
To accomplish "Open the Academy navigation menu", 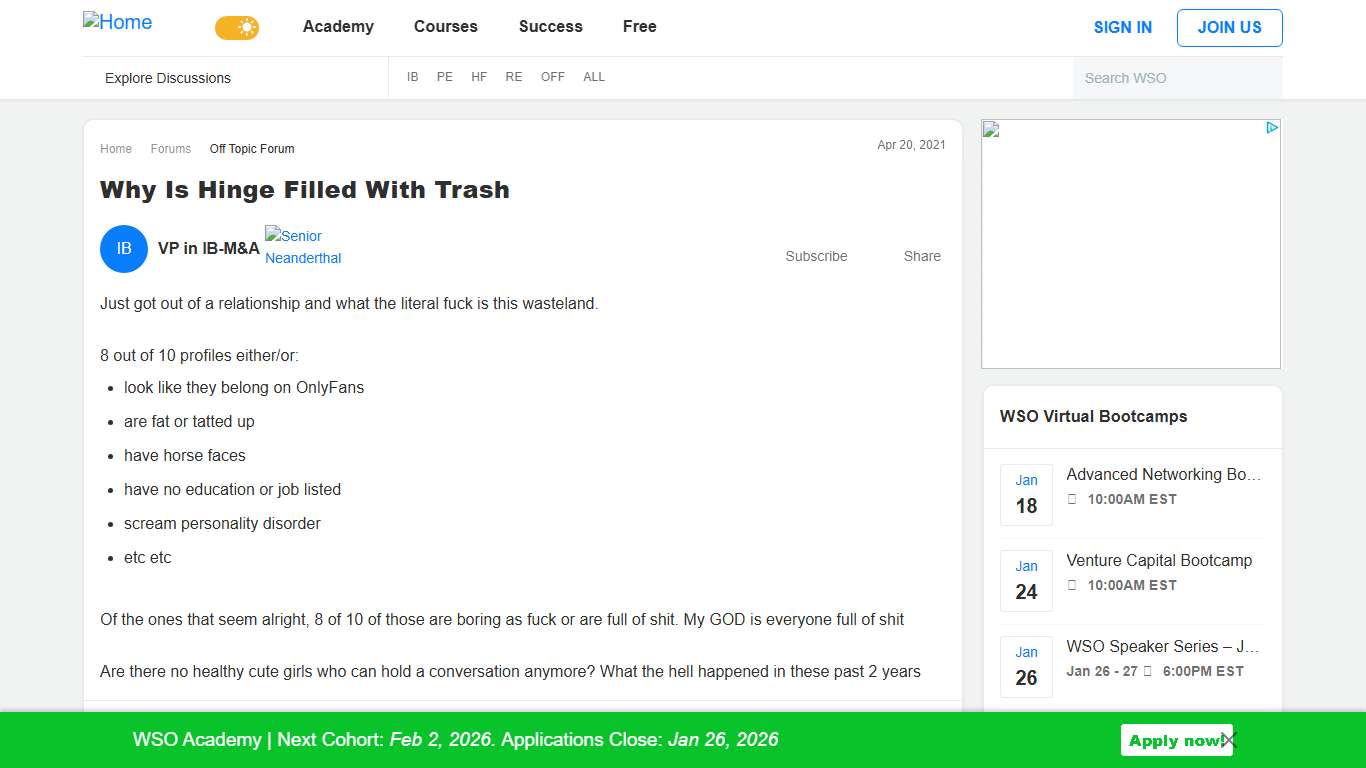I will click(338, 27).
